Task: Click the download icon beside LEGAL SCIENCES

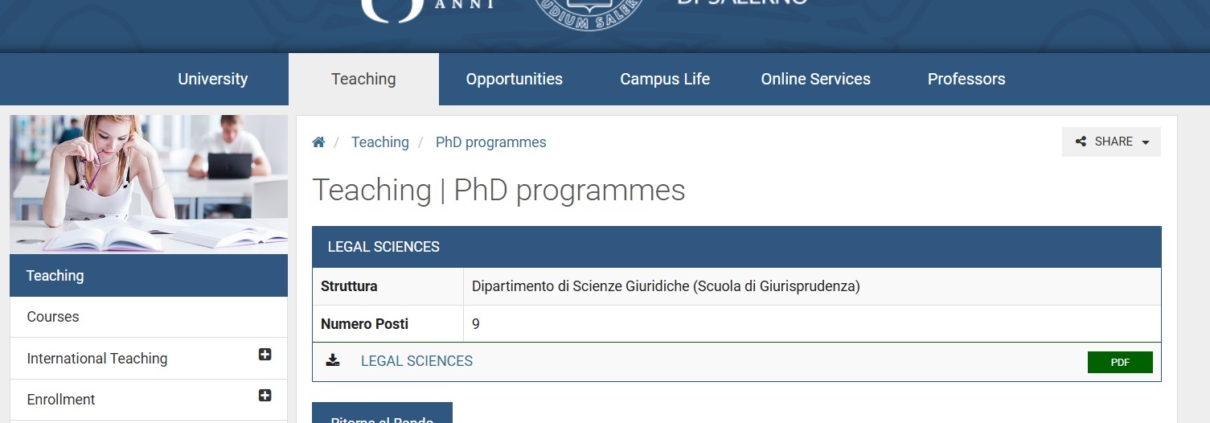Action: click(333, 361)
